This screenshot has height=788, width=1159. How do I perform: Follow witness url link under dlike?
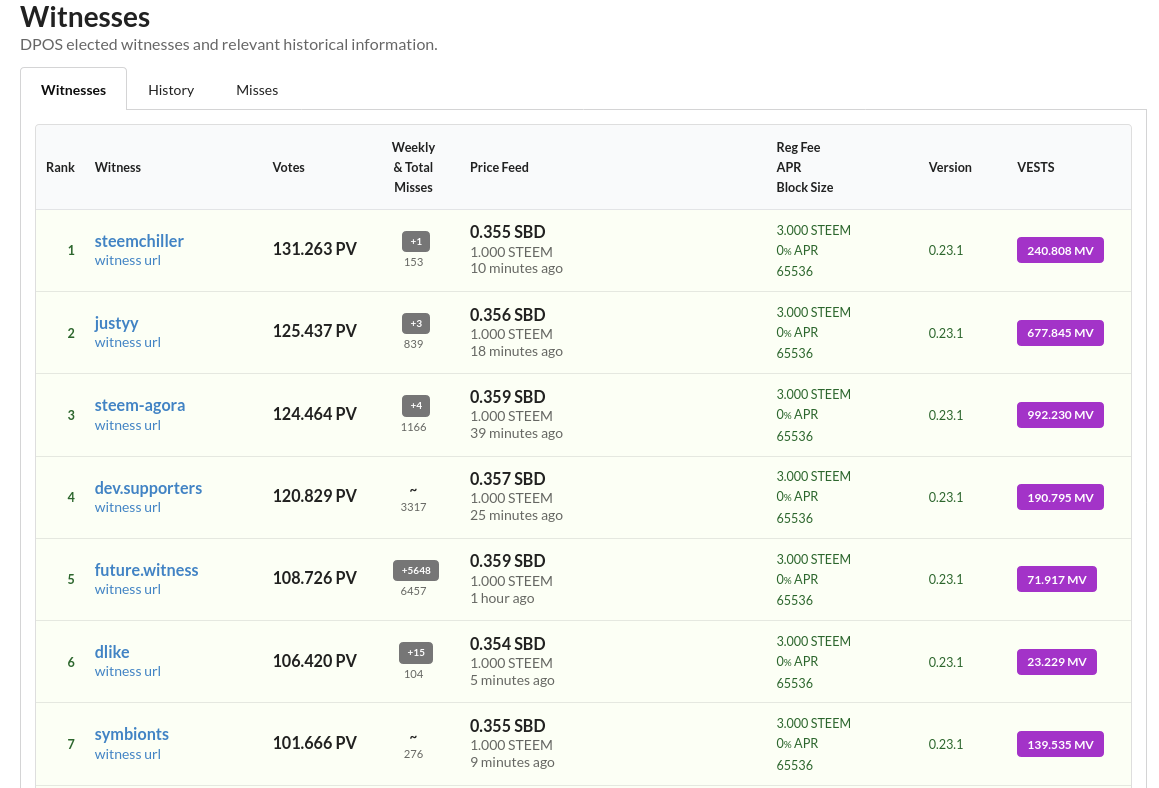click(x=127, y=671)
